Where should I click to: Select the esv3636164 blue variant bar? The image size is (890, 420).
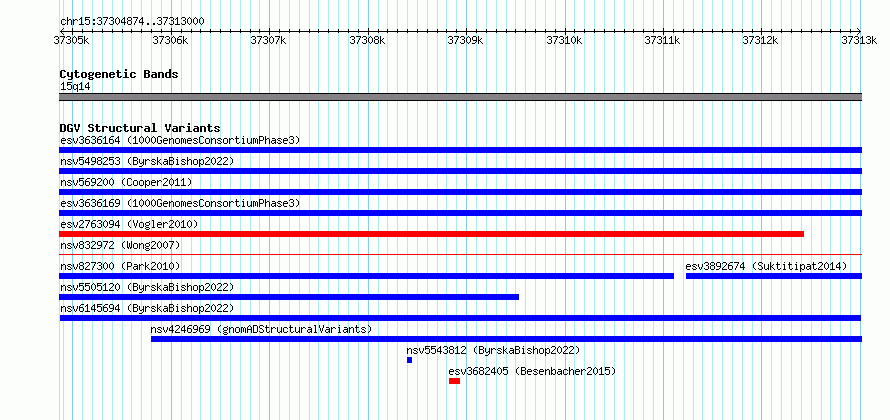click(460, 150)
